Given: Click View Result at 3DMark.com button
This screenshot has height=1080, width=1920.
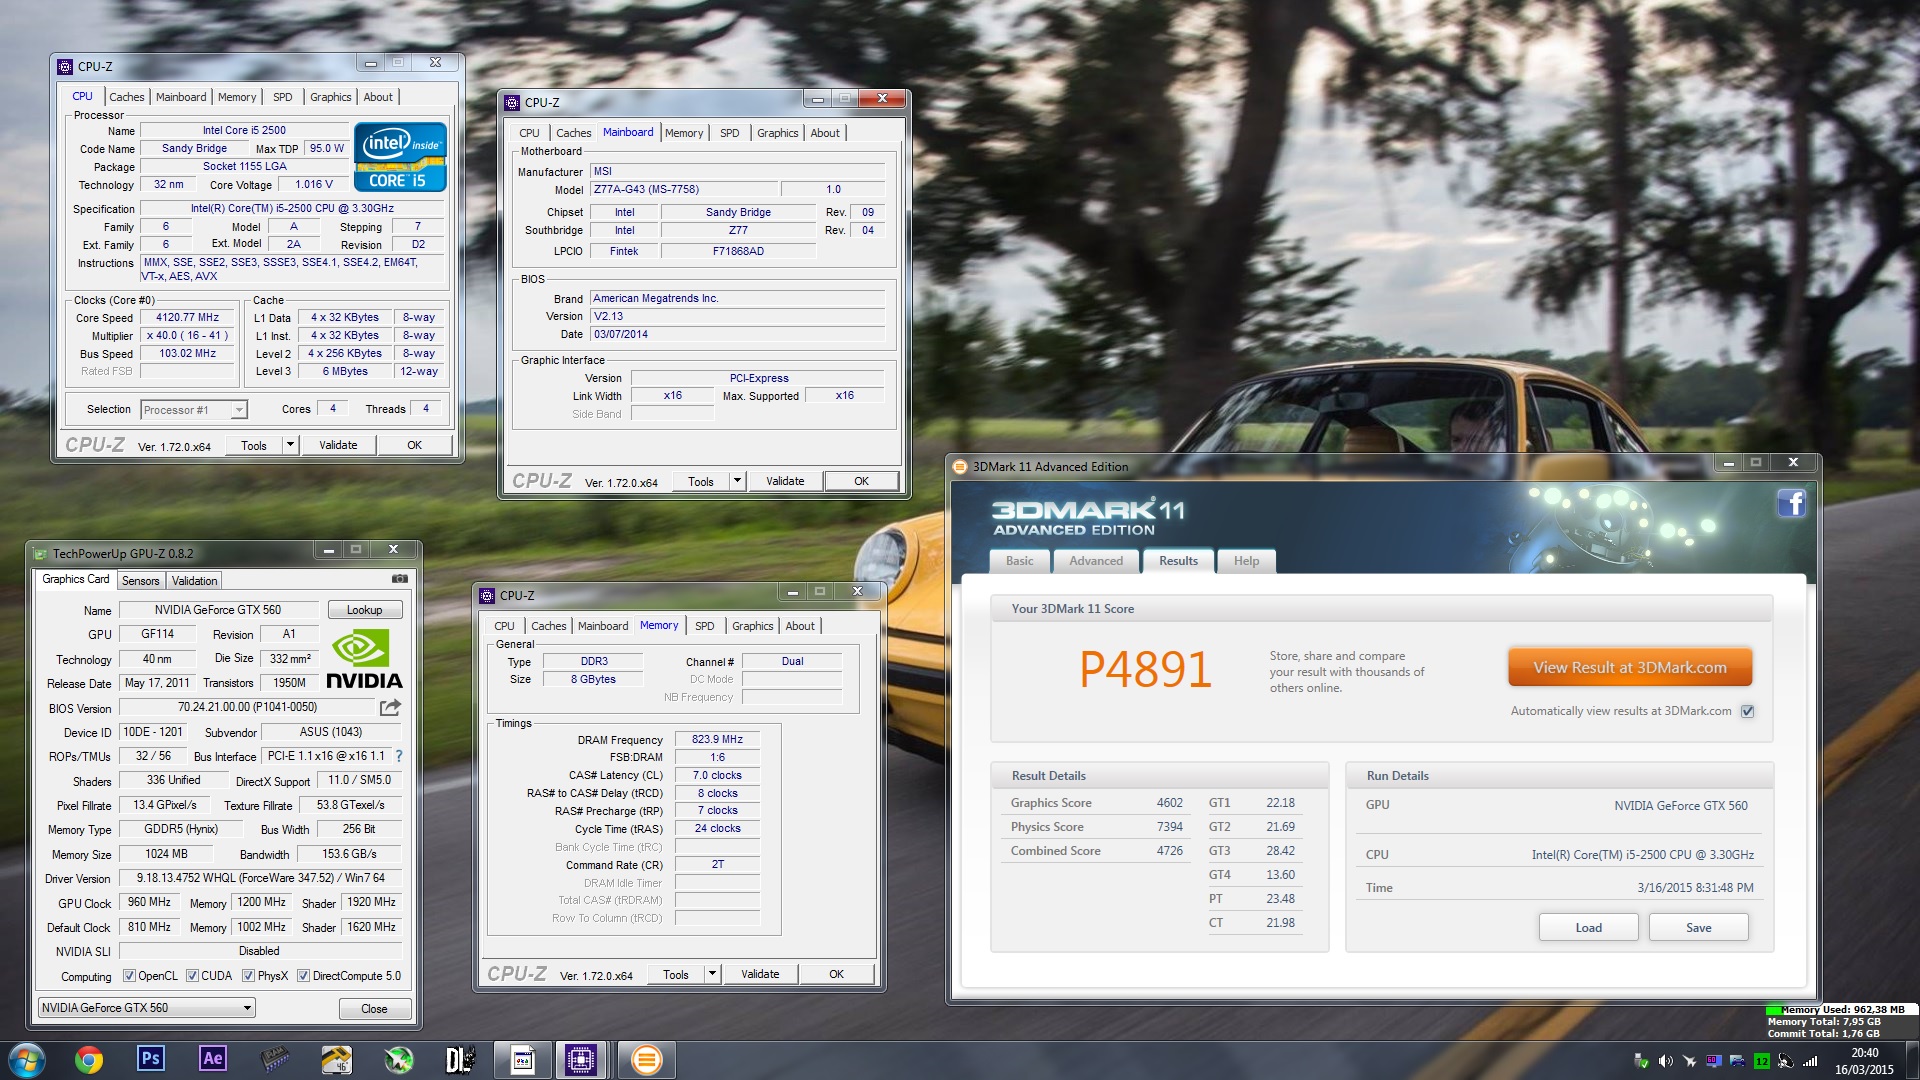Looking at the screenshot, I should 1630,667.
